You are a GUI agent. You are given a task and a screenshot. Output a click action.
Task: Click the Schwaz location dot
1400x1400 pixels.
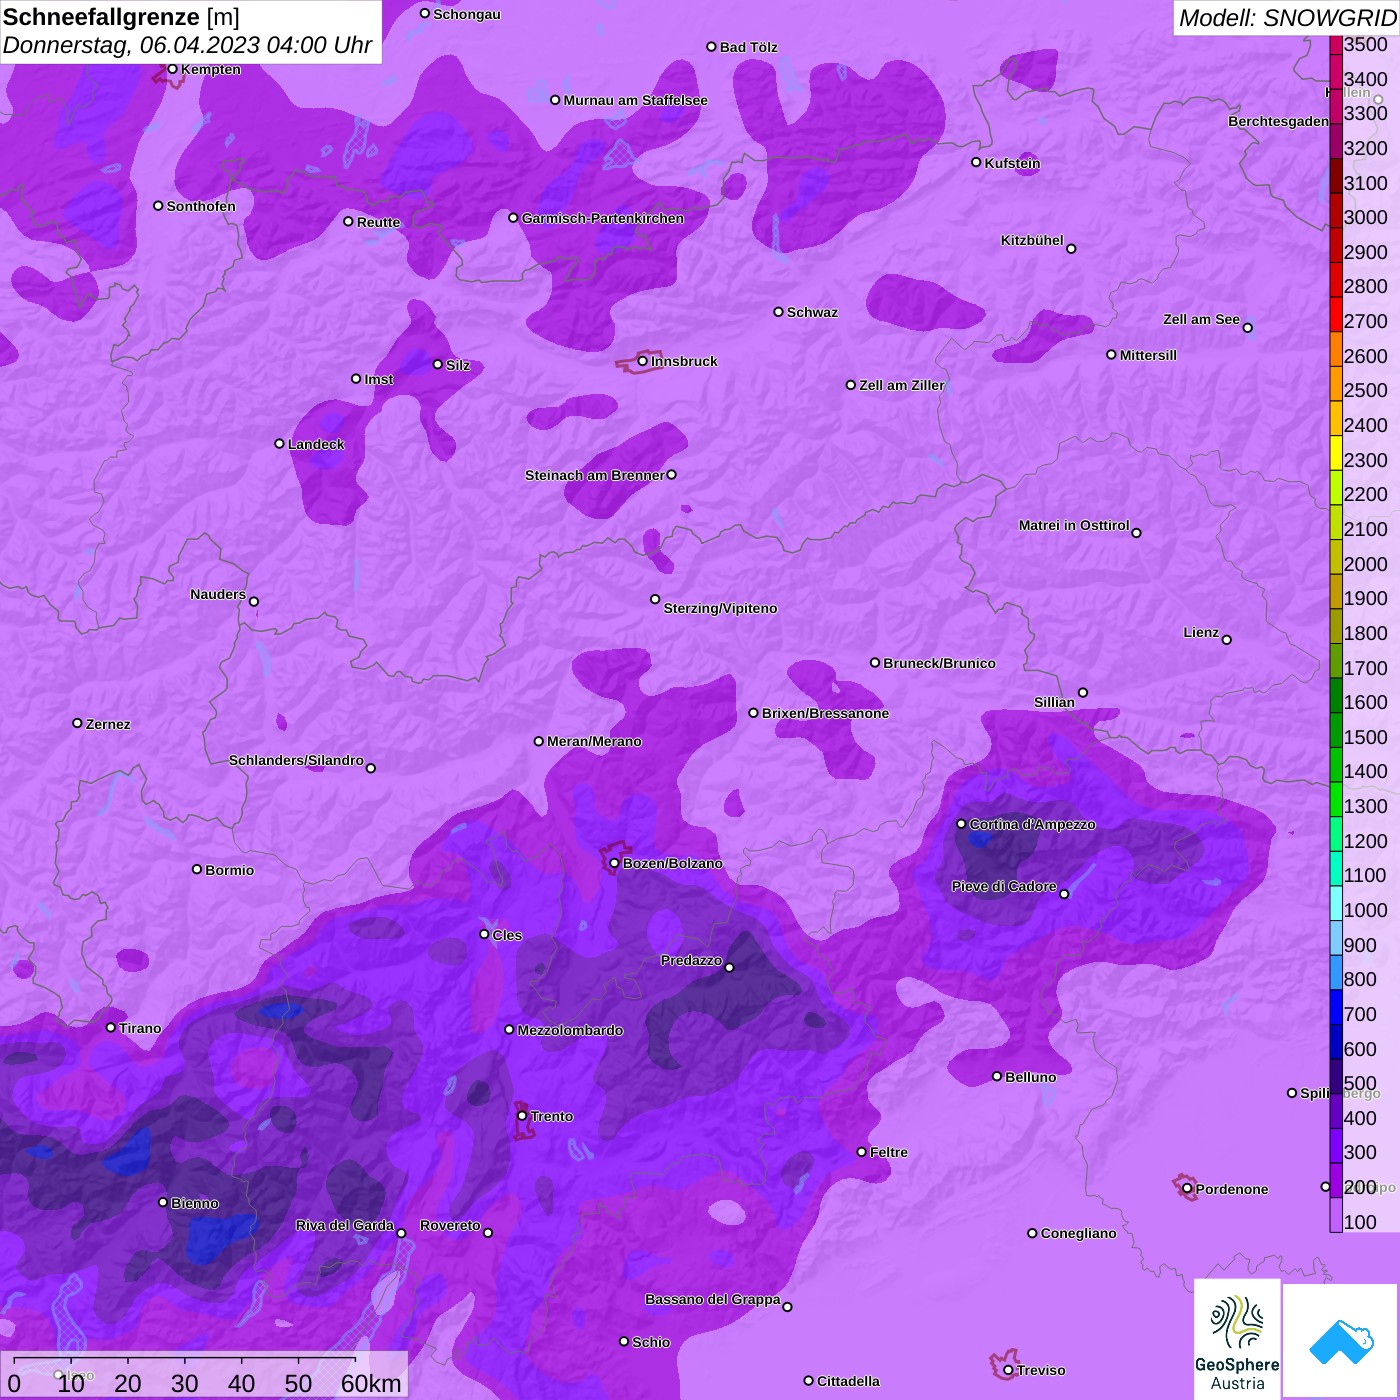coord(778,311)
